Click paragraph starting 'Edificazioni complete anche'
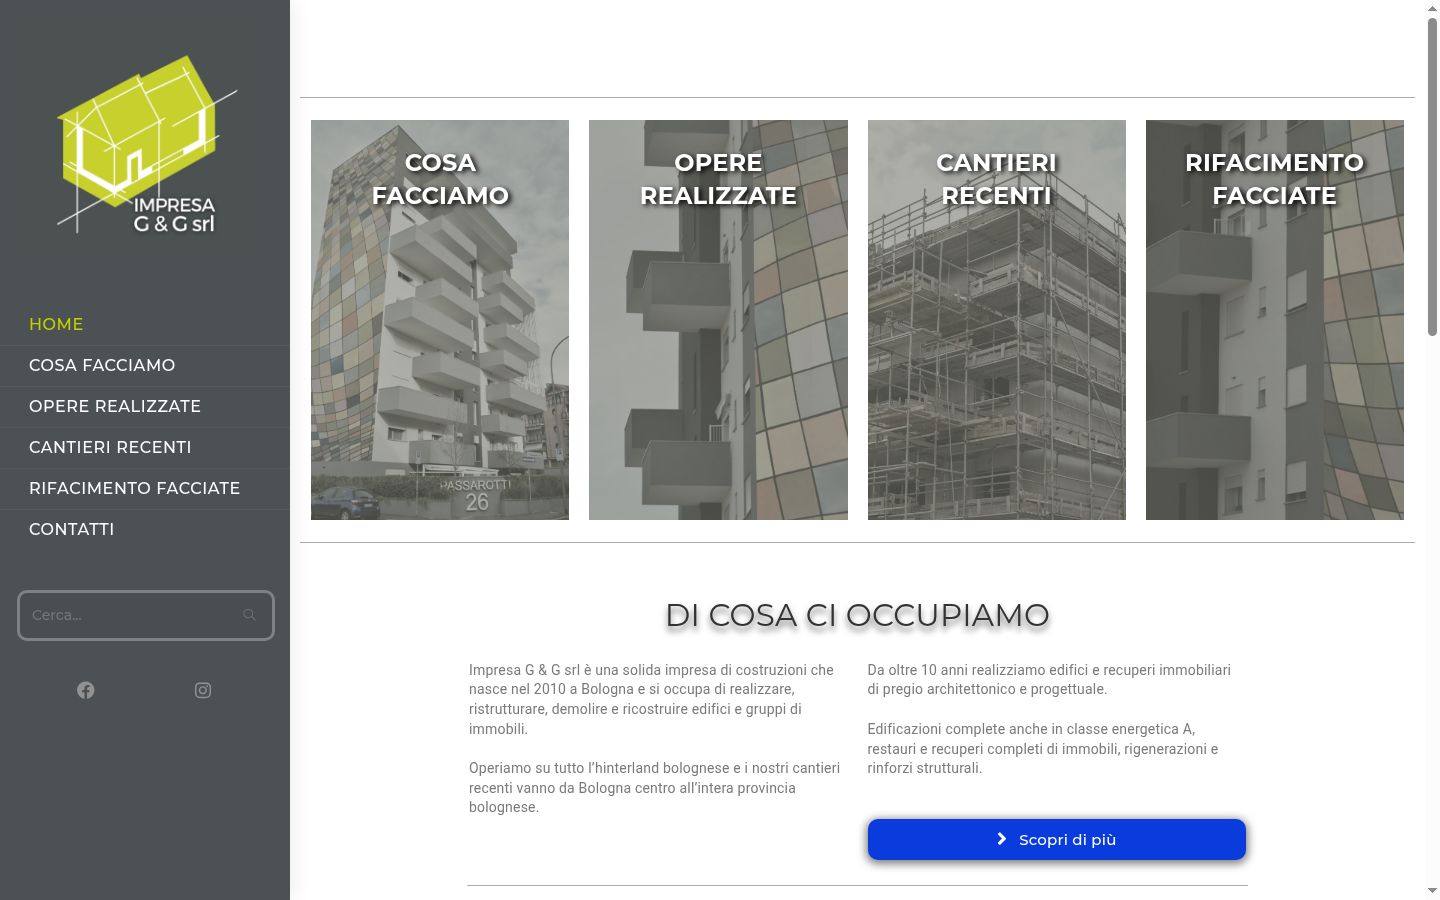Image resolution: width=1440 pixels, height=900 pixels. 1045,749
